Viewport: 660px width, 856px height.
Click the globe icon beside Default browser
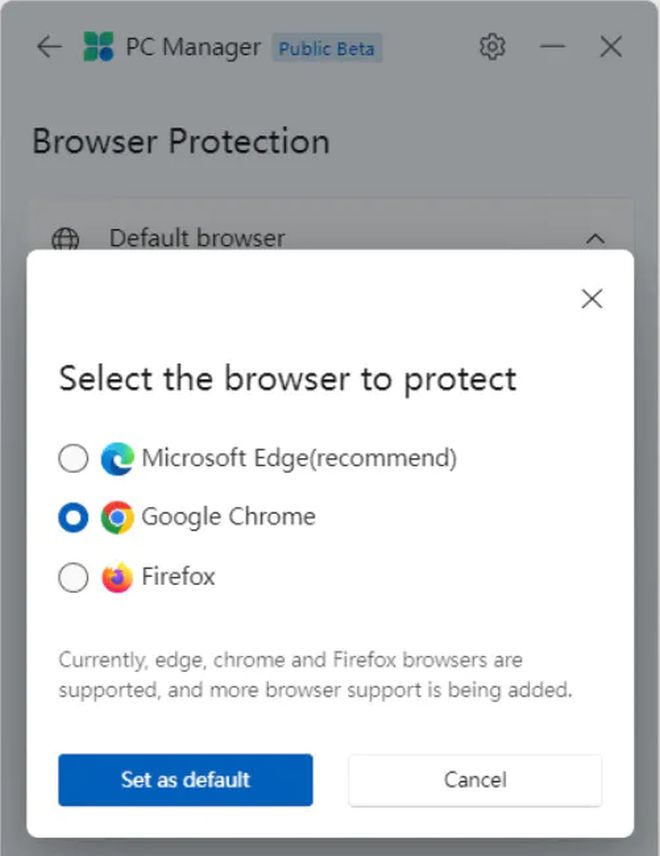(66, 240)
